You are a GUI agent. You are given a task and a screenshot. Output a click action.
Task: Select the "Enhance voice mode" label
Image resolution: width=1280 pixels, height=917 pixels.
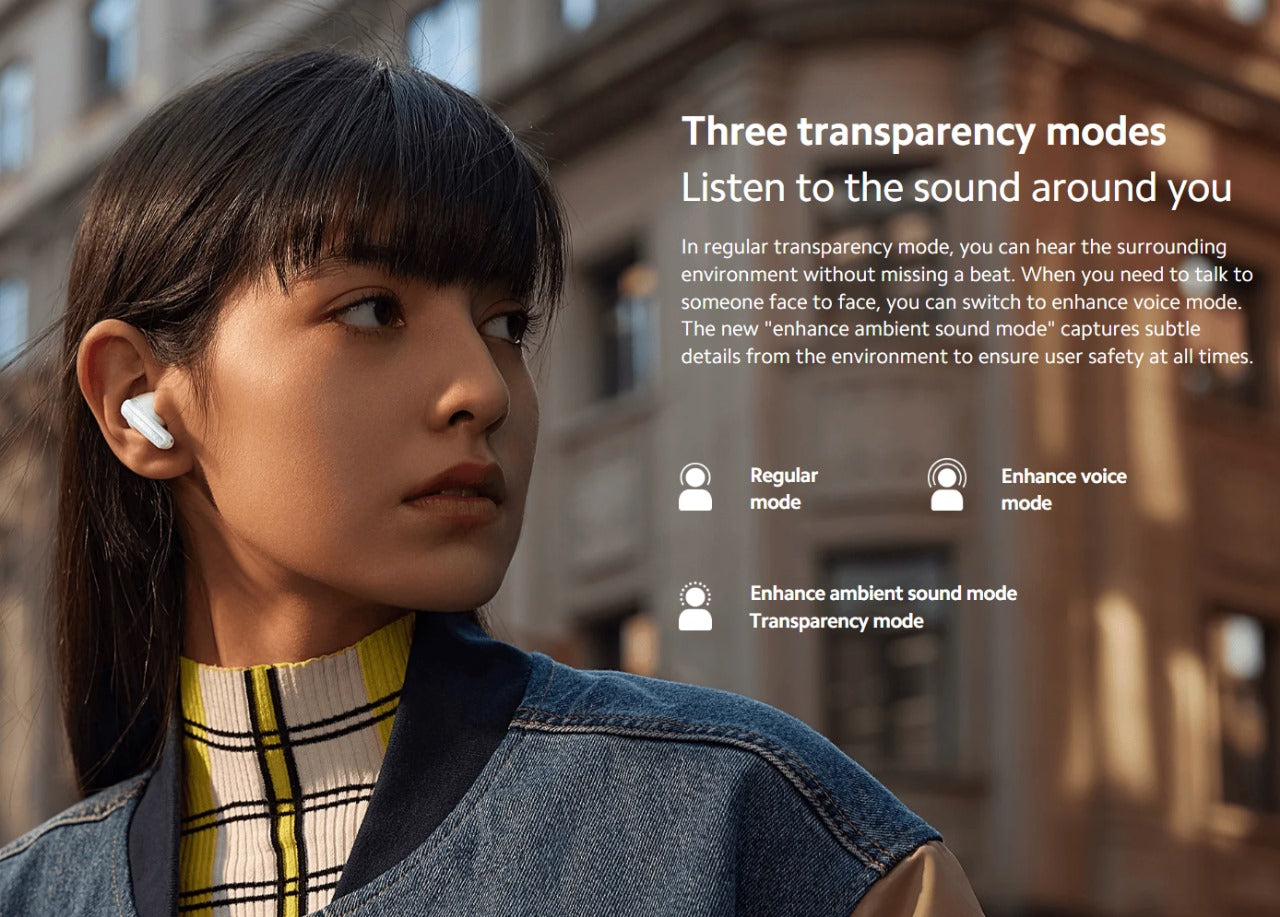(1064, 489)
